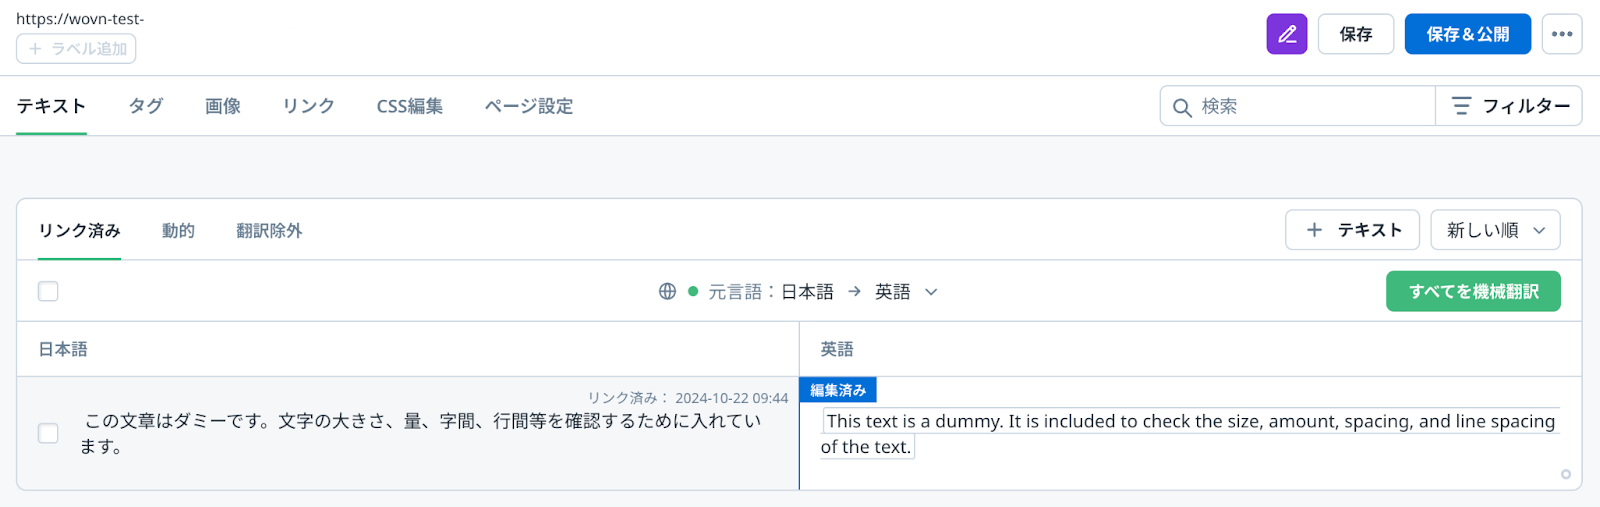Open the three-dots more options menu
Screen dimensions: 1600x507
1561,34
